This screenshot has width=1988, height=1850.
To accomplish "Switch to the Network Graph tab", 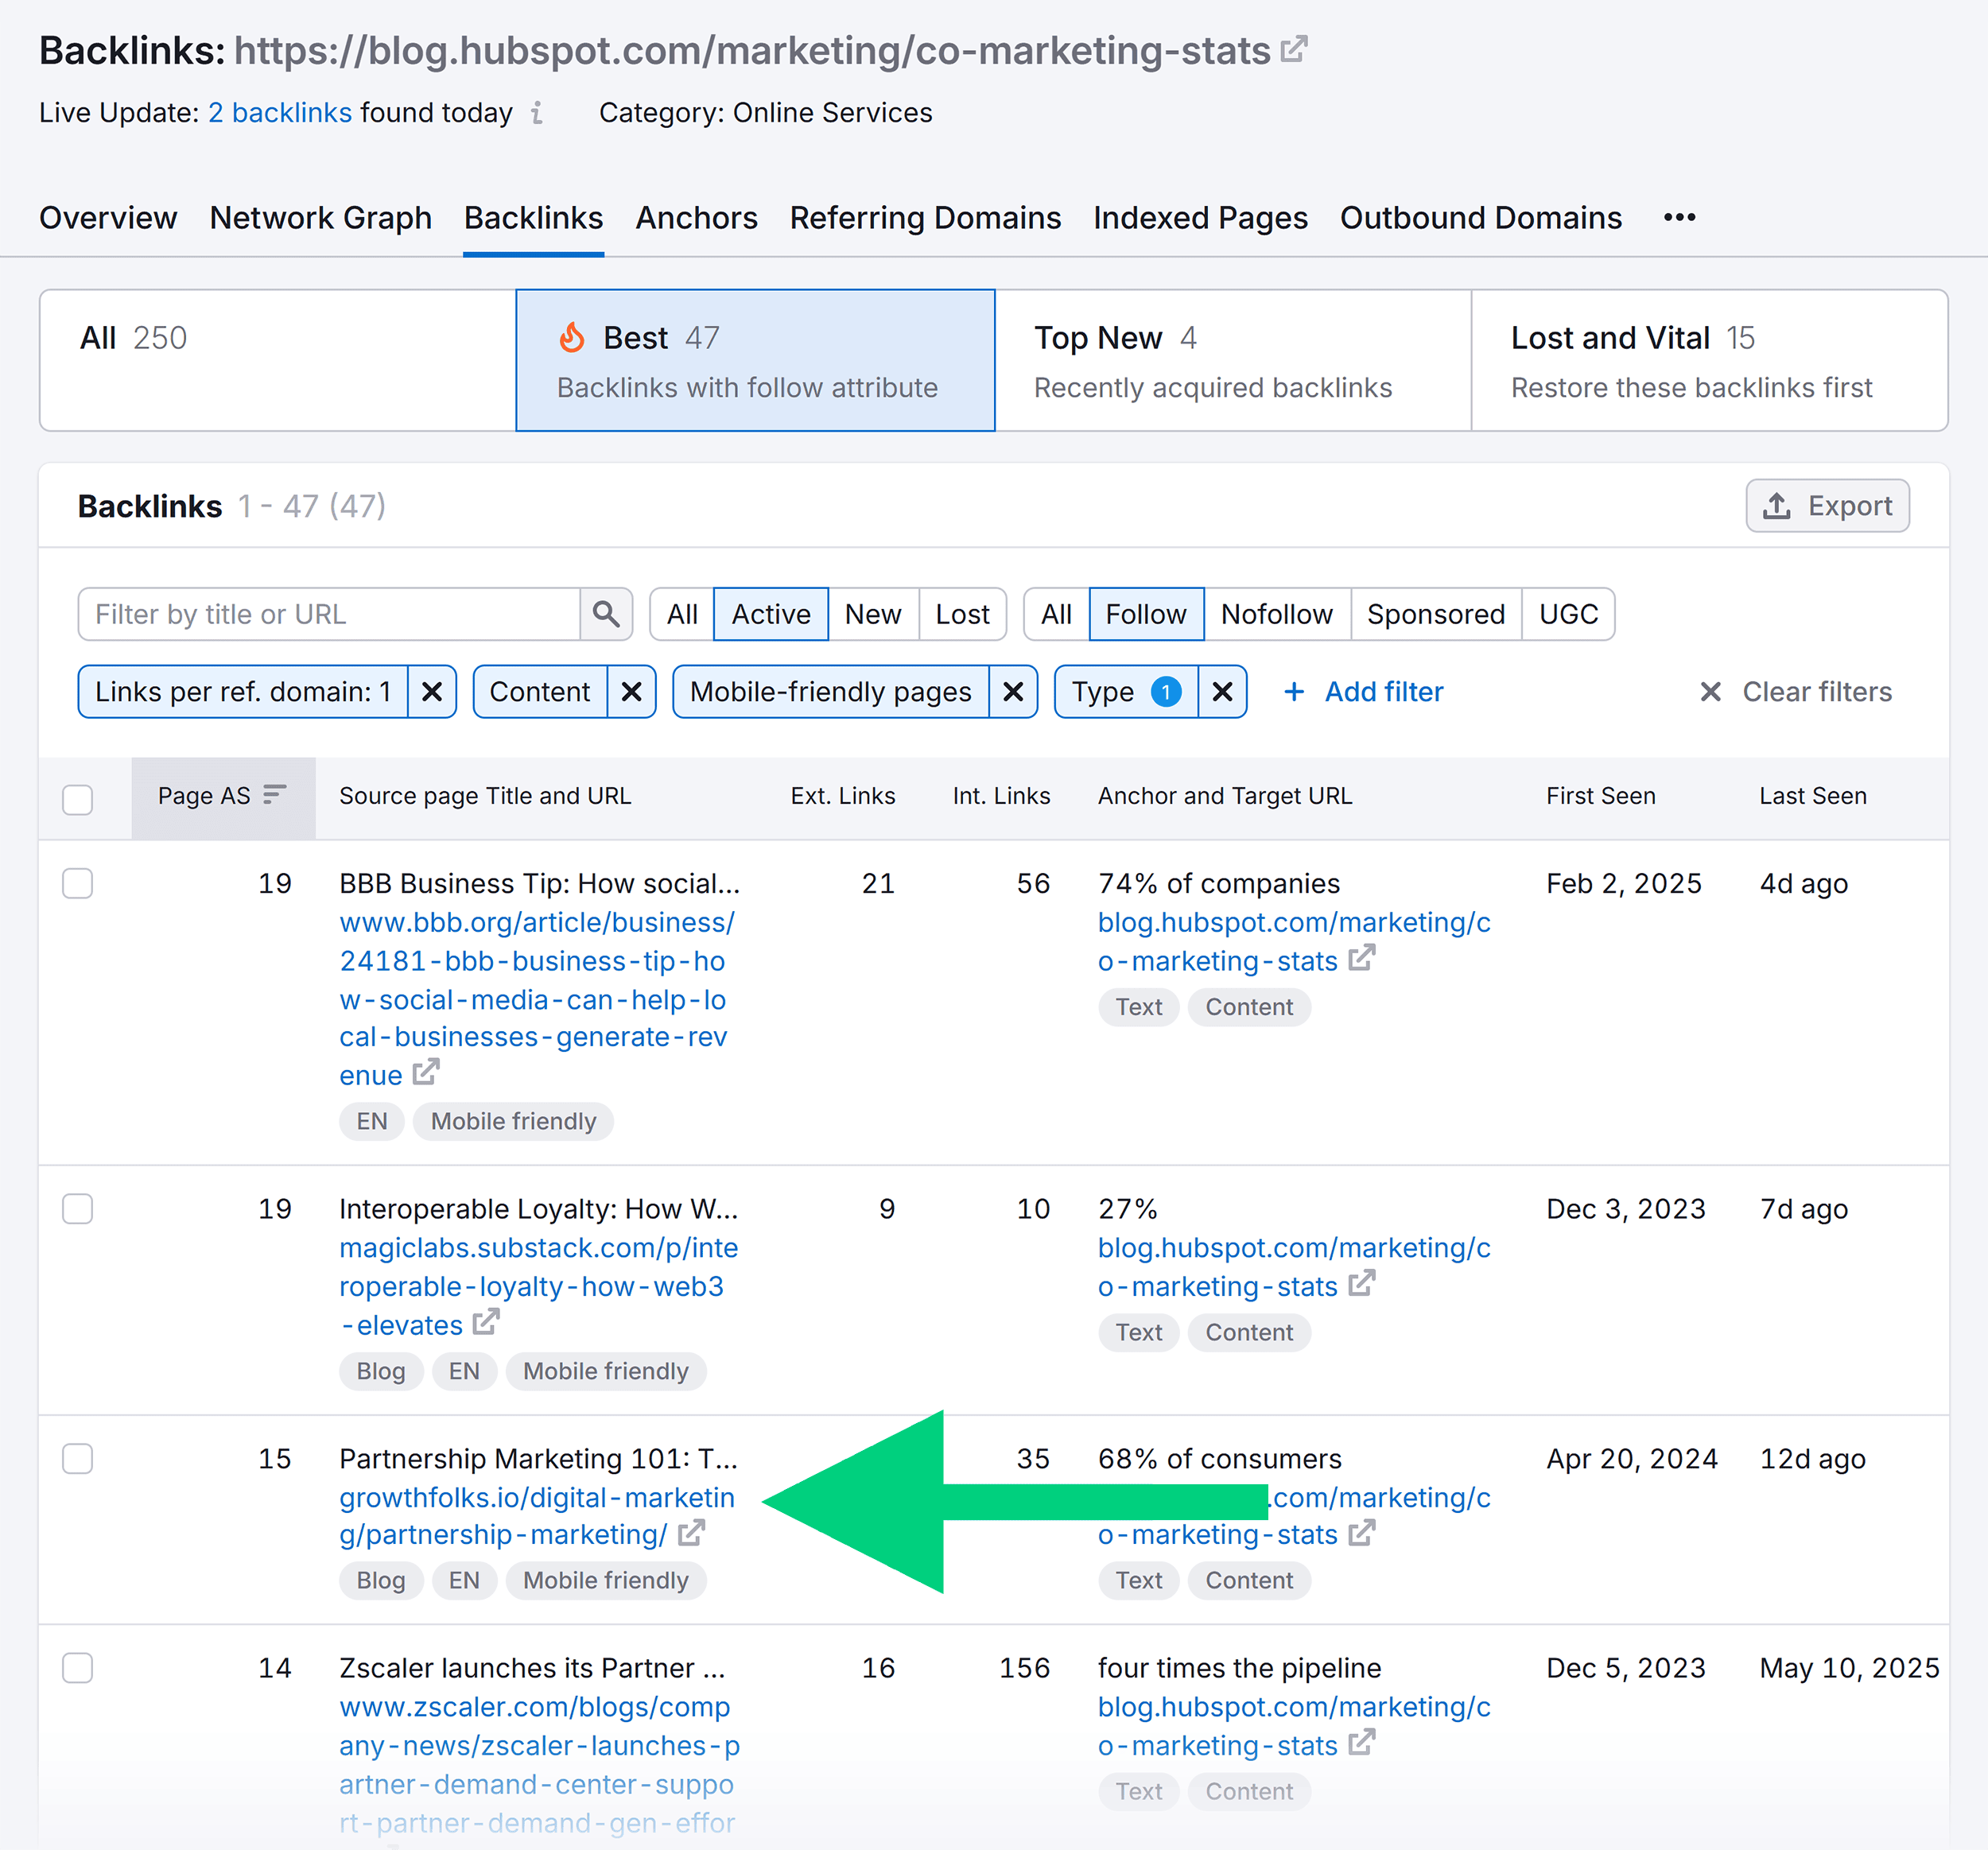I will pos(321,218).
